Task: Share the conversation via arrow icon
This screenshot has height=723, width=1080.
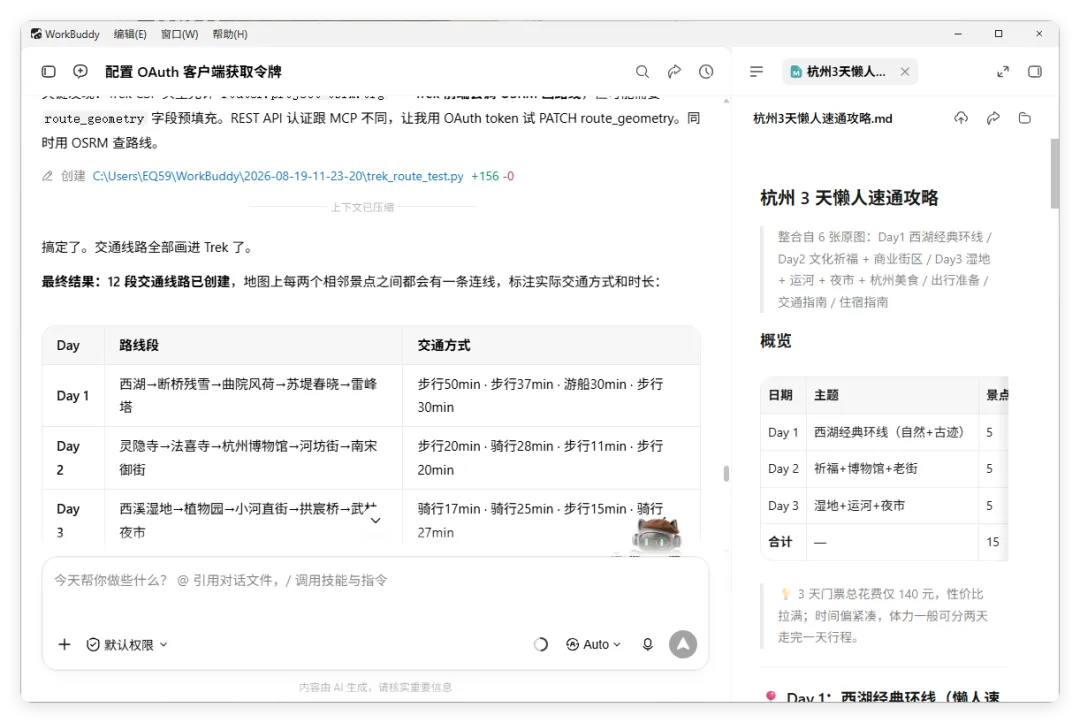Action: point(674,71)
